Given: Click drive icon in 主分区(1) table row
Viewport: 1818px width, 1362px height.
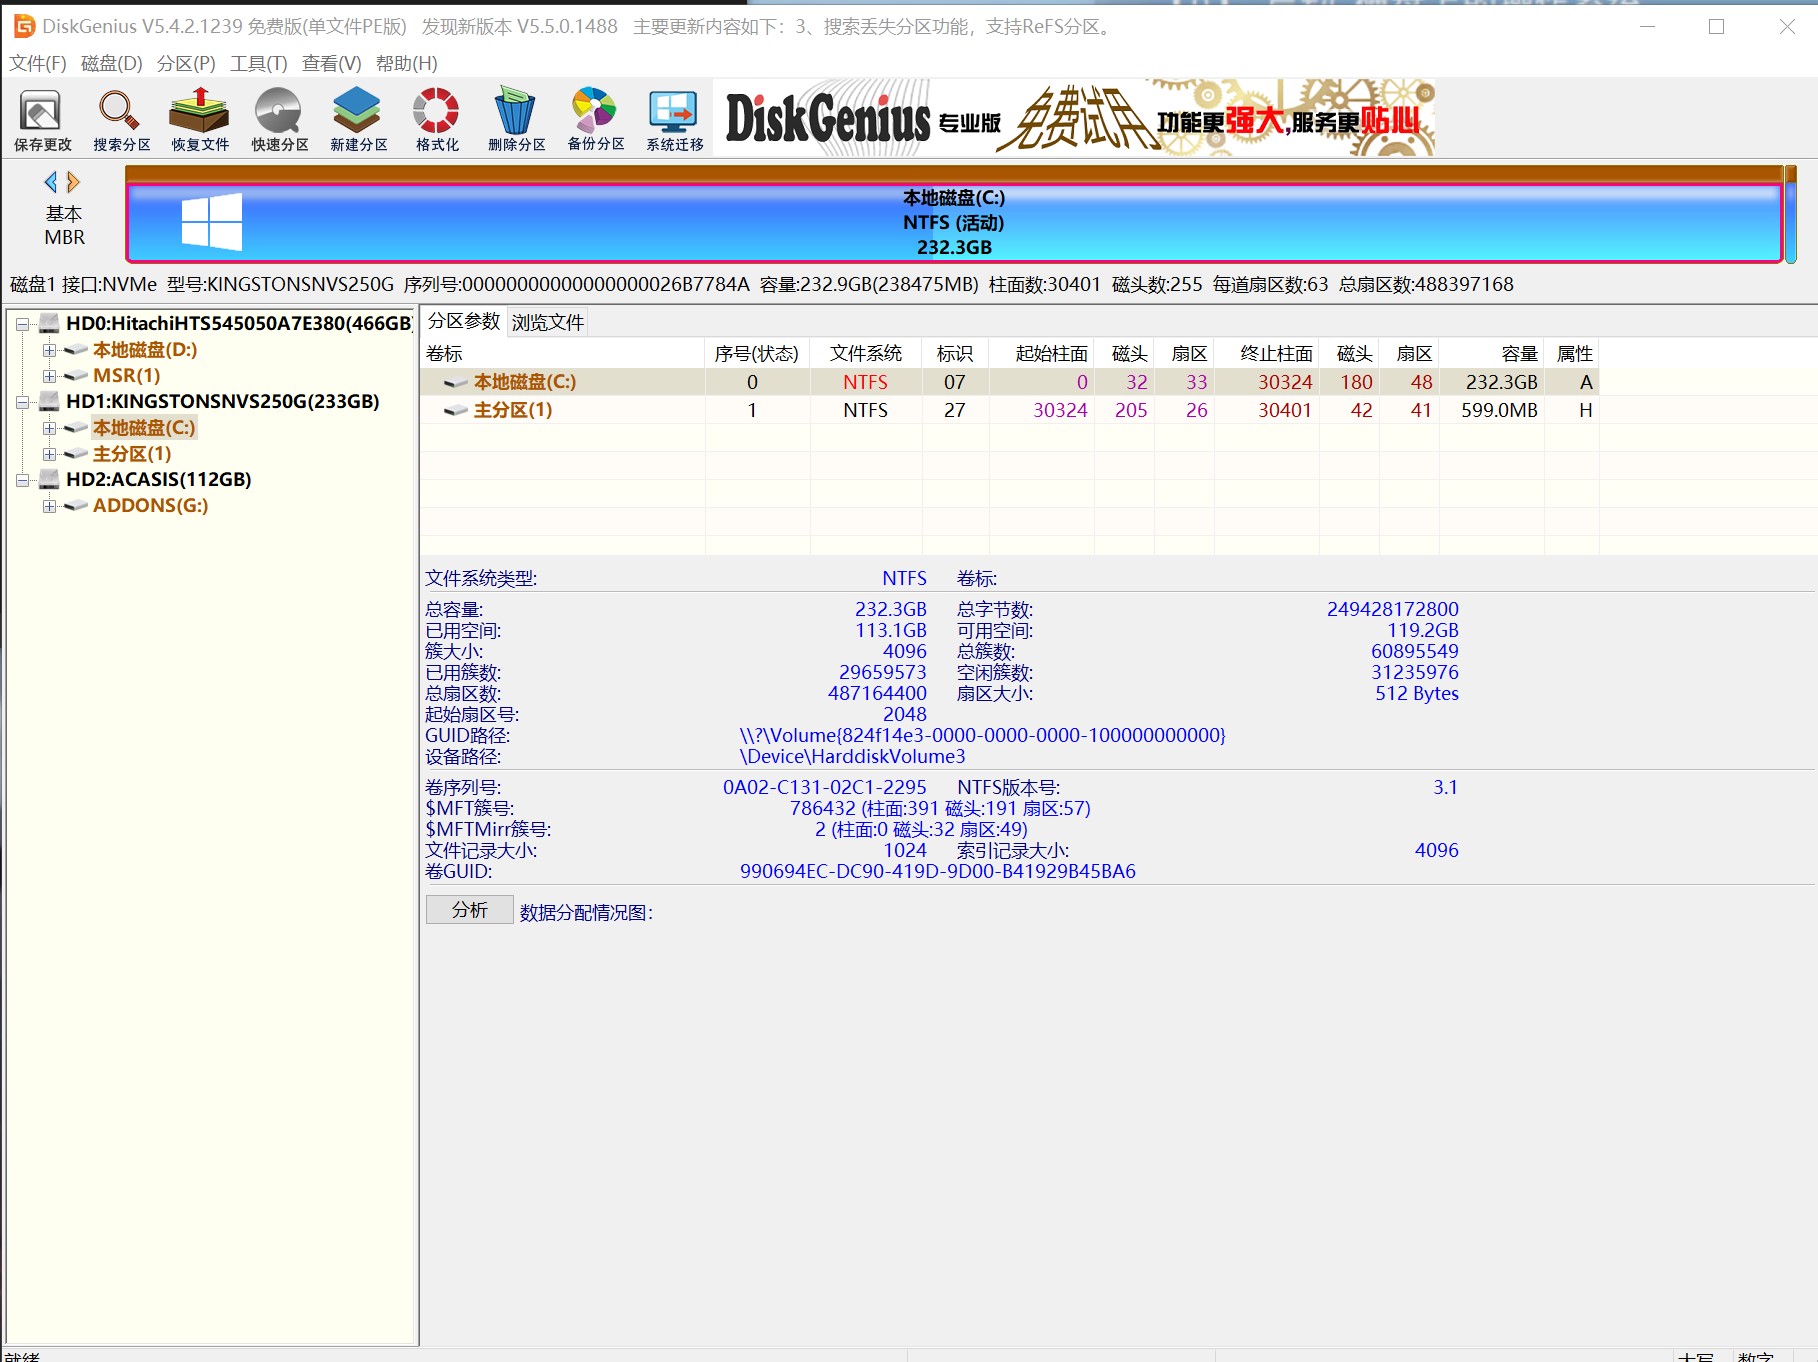Looking at the screenshot, I should click(456, 410).
